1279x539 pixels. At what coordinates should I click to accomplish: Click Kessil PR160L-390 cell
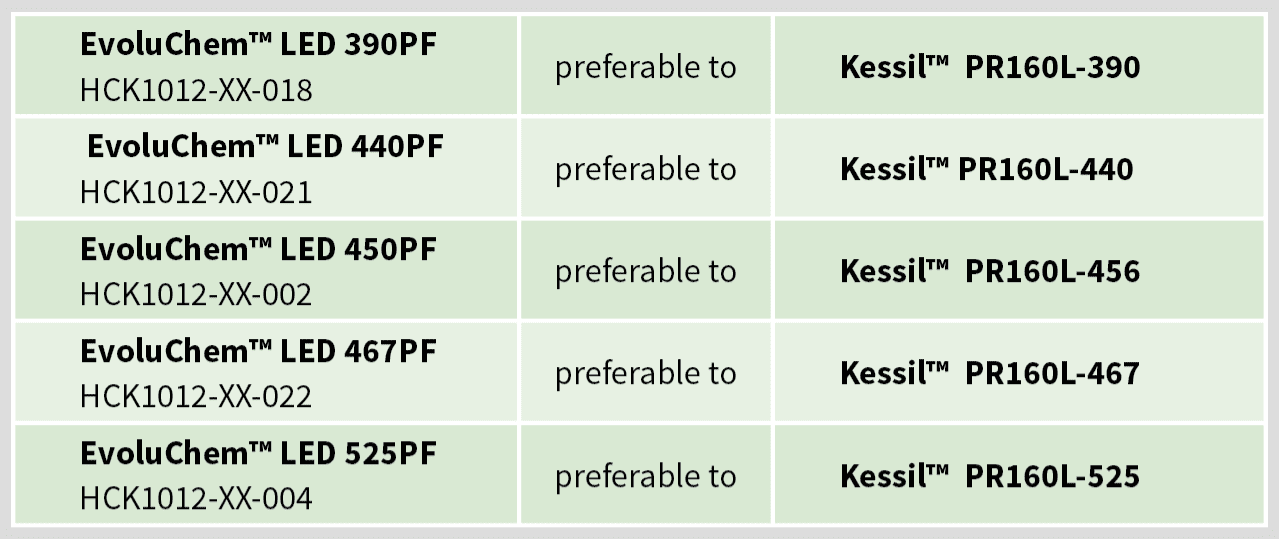[1018, 65]
